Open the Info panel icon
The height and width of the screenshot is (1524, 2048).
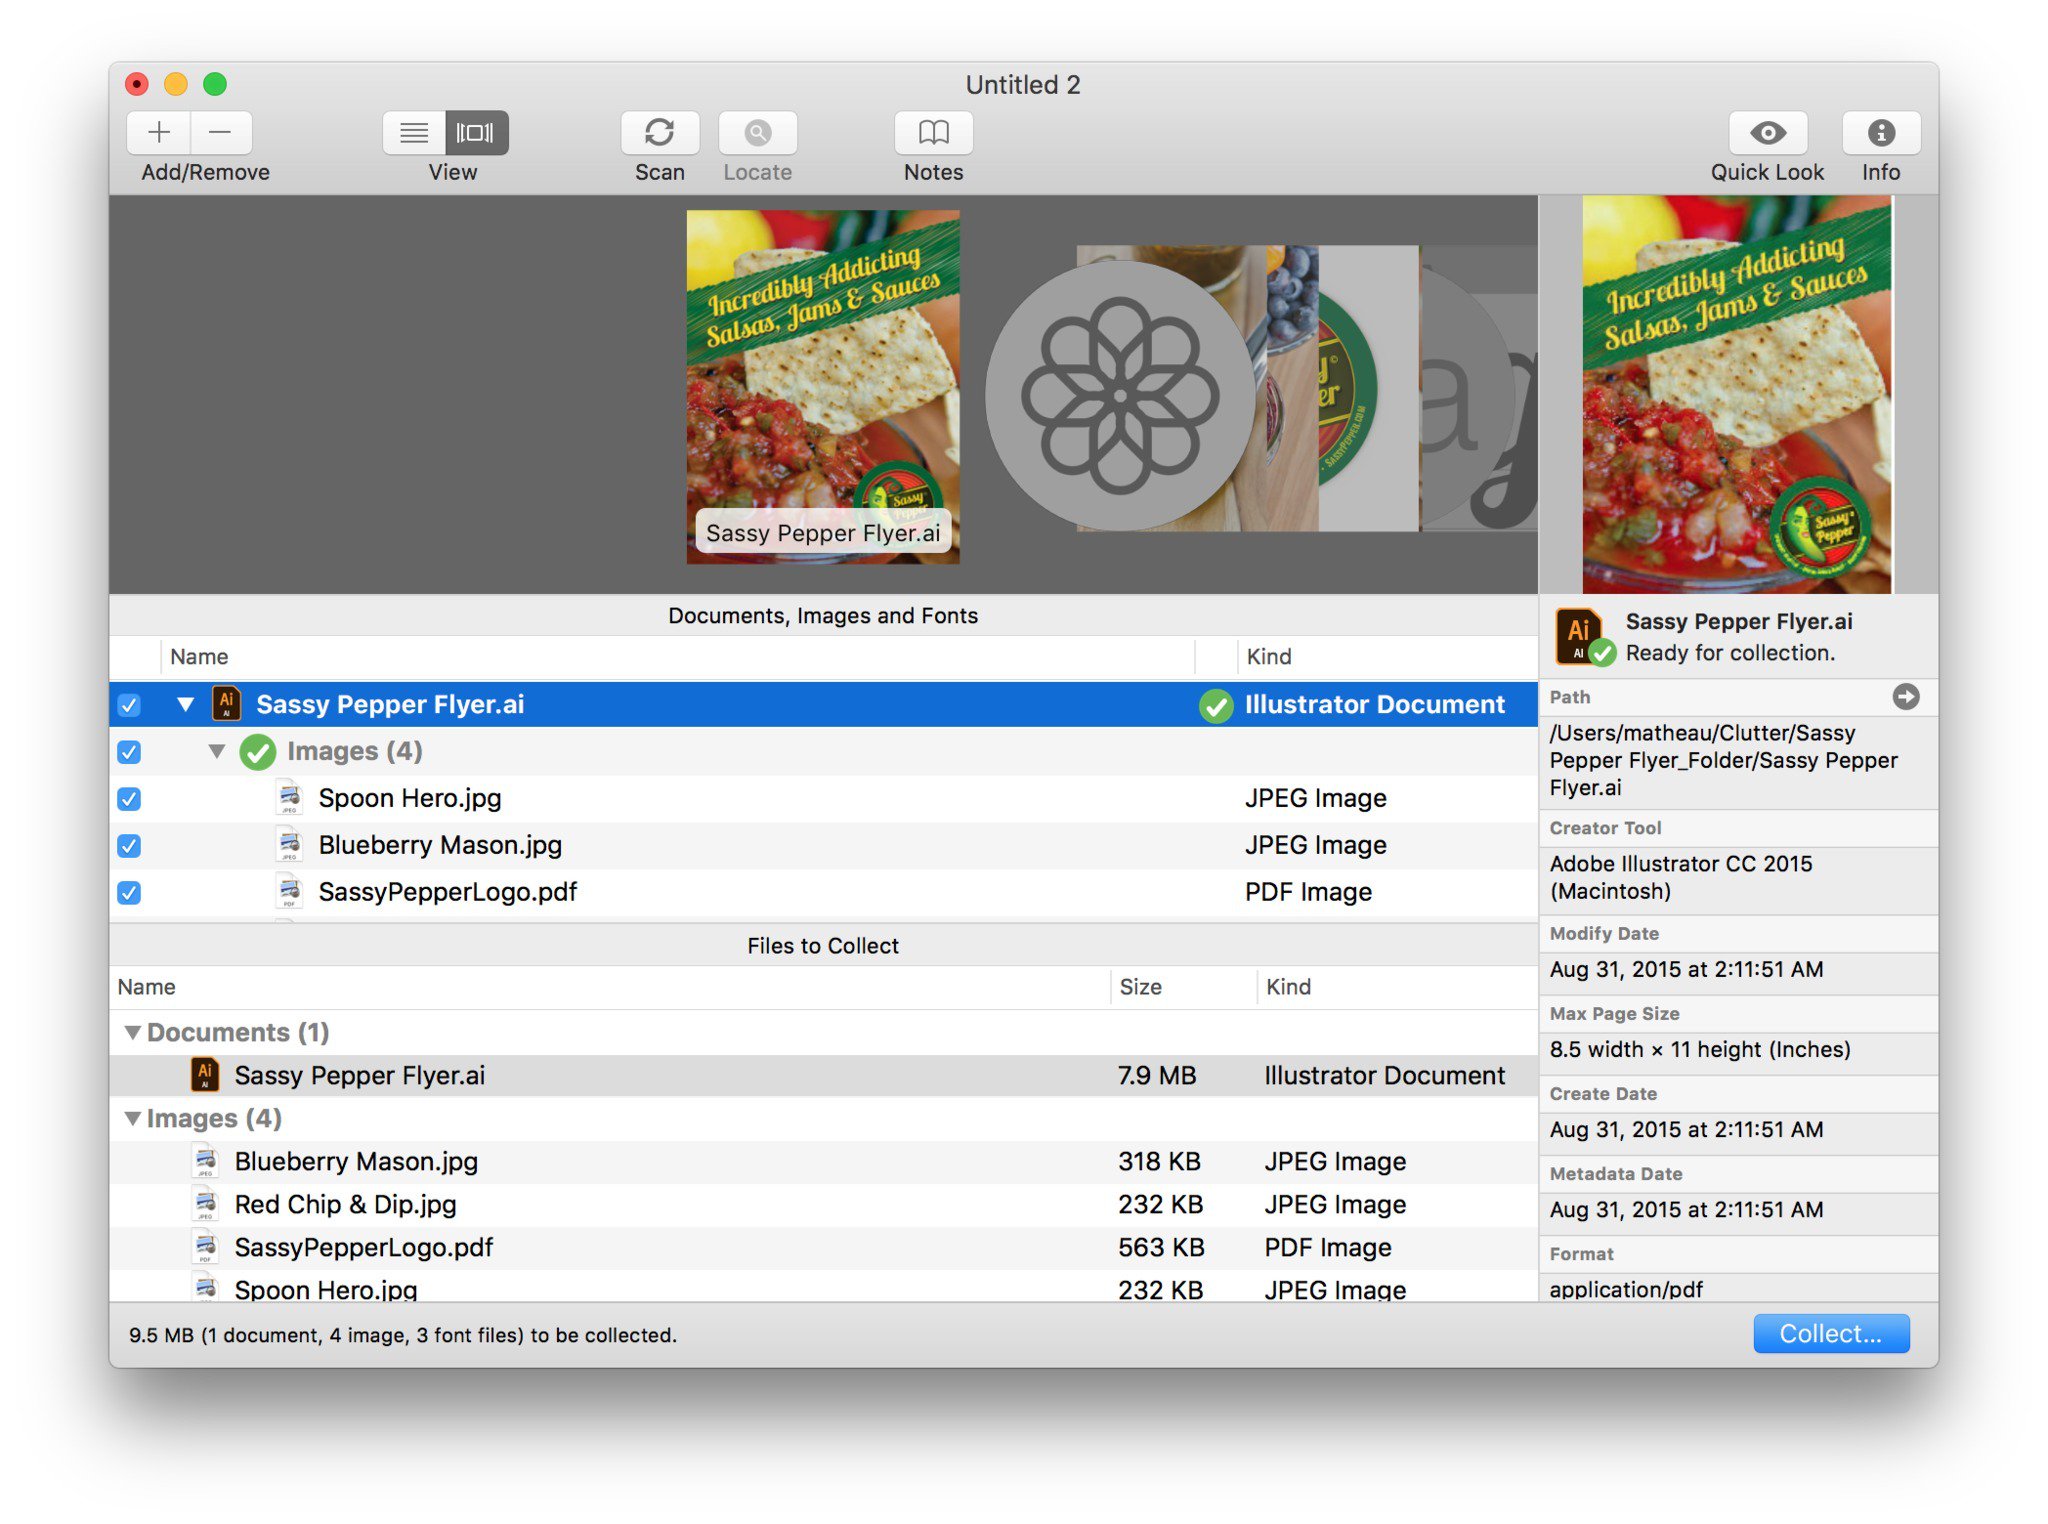point(1880,132)
